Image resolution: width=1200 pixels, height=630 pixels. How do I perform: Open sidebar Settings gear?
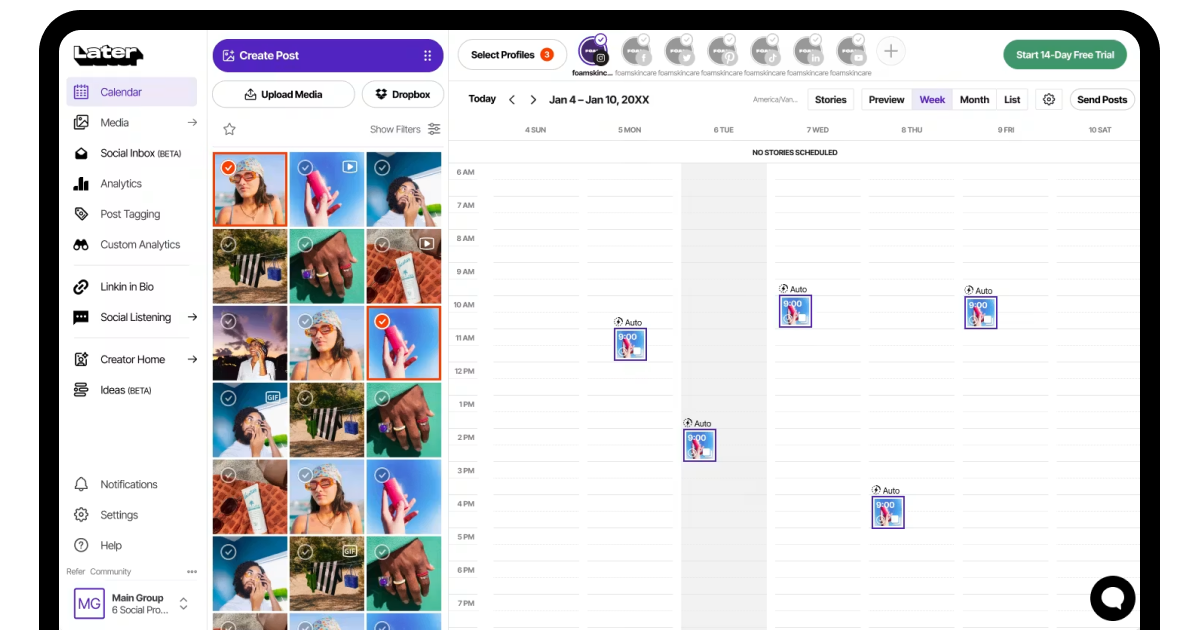[81, 515]
